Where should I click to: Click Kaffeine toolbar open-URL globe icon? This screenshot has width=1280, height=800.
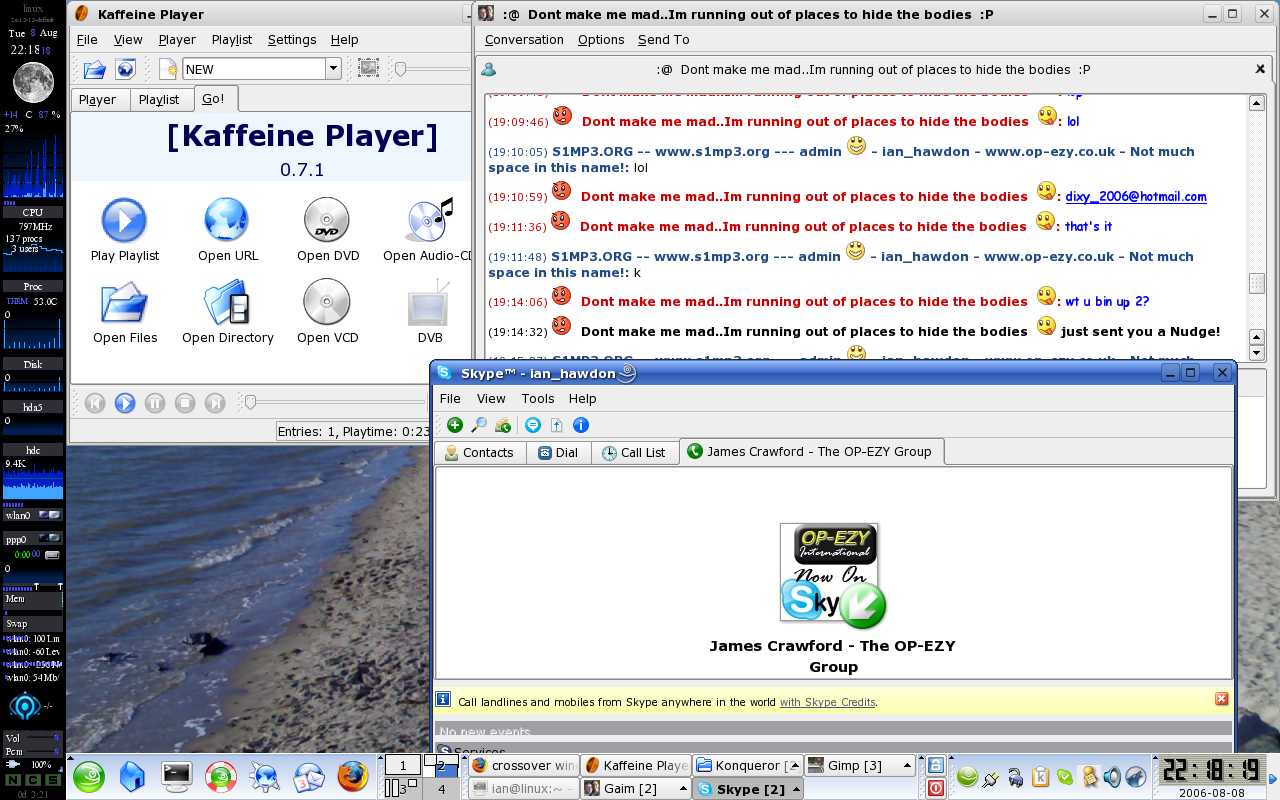[x=125, y=69]
